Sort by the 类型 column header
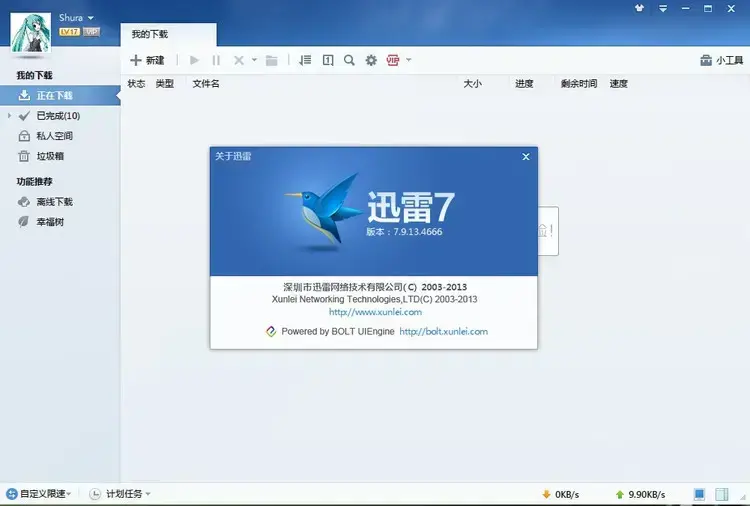Image resolution: width=750 pixels, height=506 pixels. (165, 84)
